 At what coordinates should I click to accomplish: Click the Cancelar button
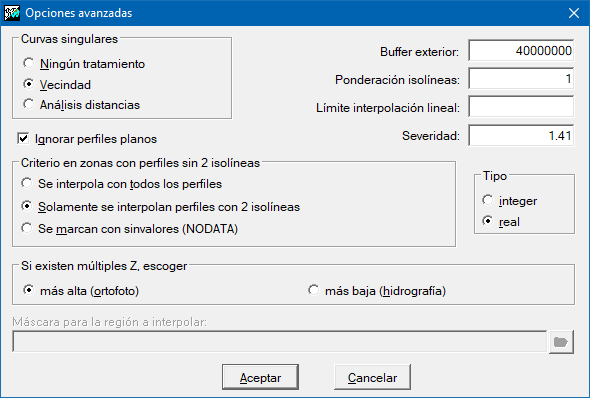click(372, 377)
